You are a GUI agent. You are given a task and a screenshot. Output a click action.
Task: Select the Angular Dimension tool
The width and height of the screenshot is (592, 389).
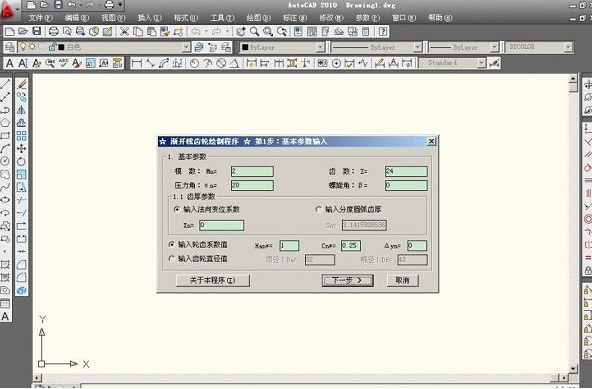234,63
